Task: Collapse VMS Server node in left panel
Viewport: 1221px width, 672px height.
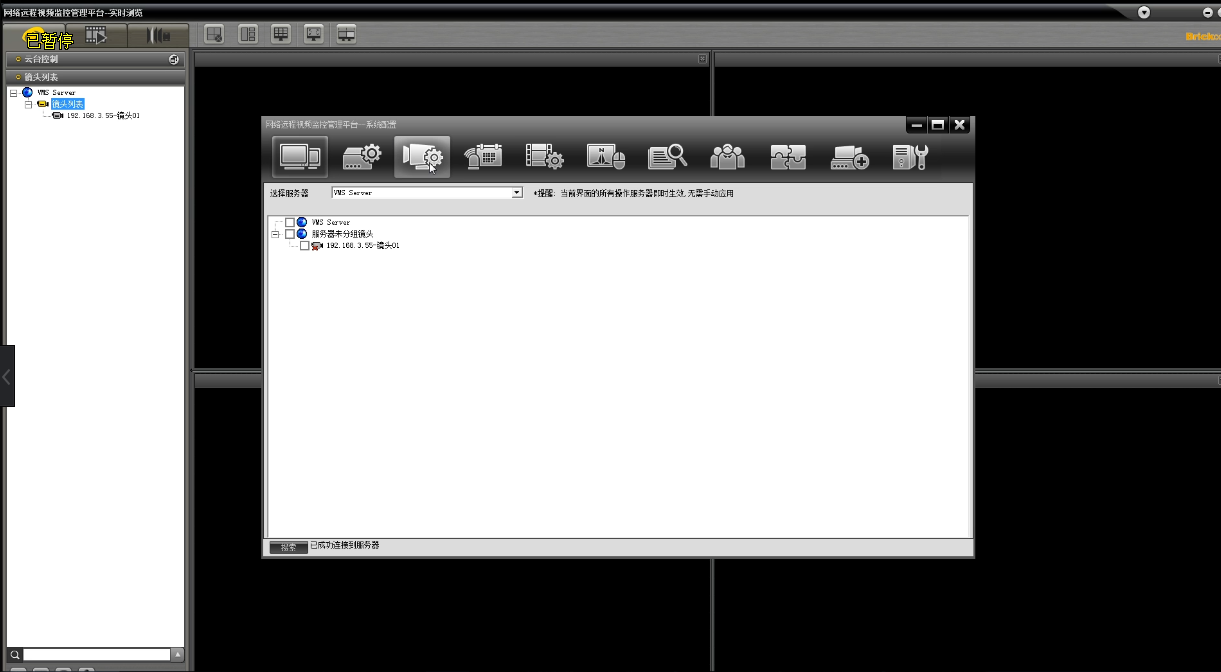Action: (x=13, y=93)
